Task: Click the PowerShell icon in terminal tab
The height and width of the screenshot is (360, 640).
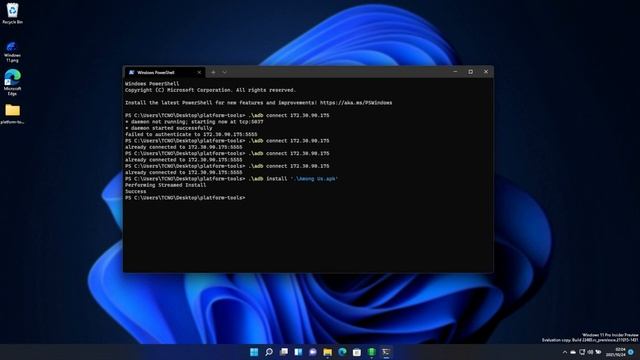Action: (x=131, y=72)
